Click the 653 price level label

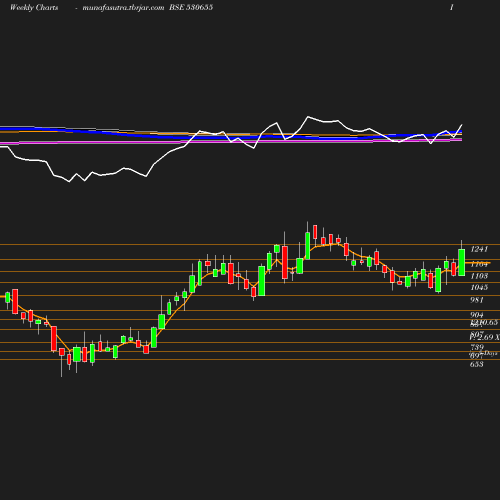click(477, 364)
